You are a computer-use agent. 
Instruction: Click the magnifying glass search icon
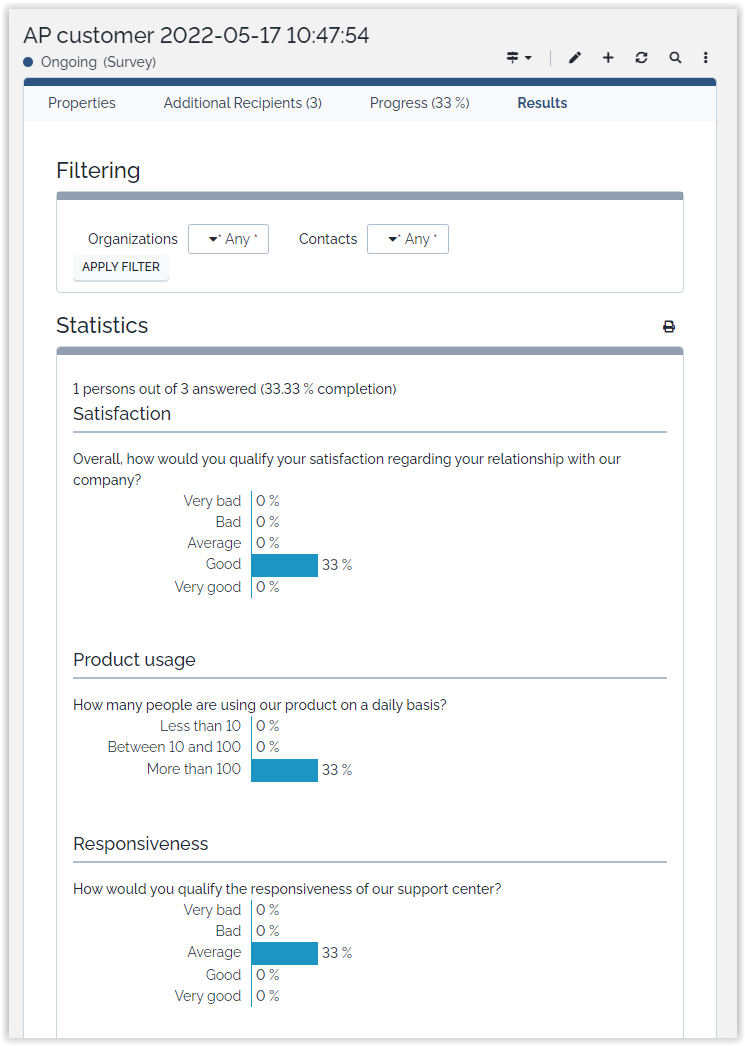[675, 58]
